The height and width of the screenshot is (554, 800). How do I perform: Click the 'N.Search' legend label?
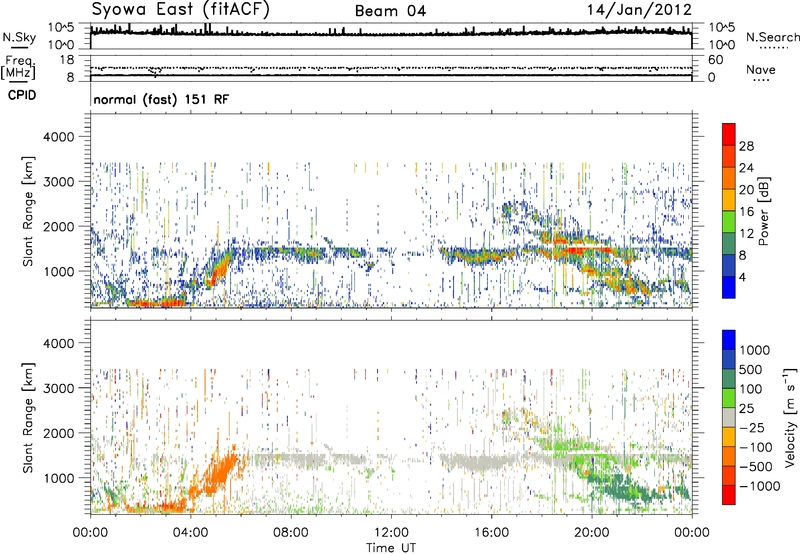(772, 37)
